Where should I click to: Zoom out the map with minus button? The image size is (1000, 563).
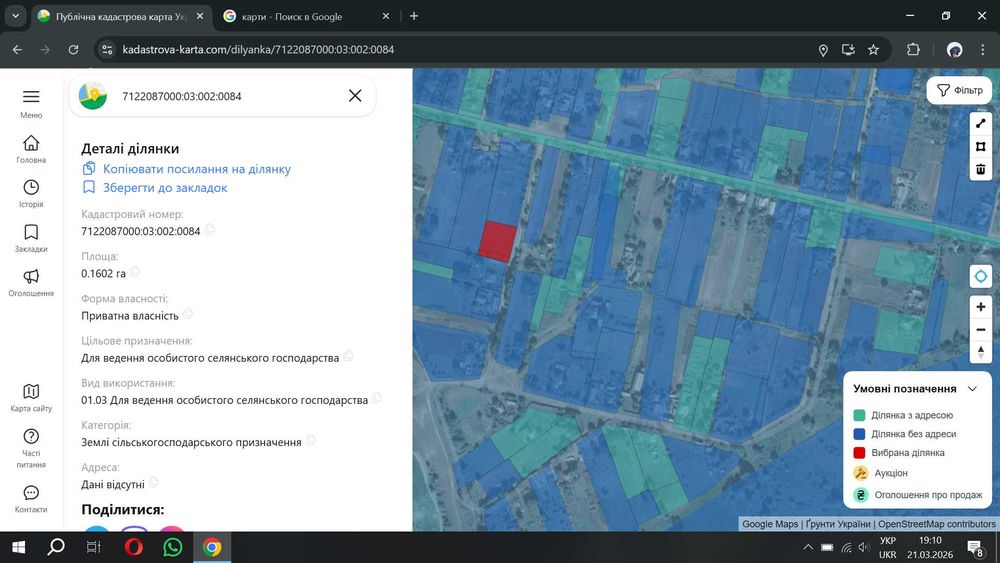click(981, 330)
